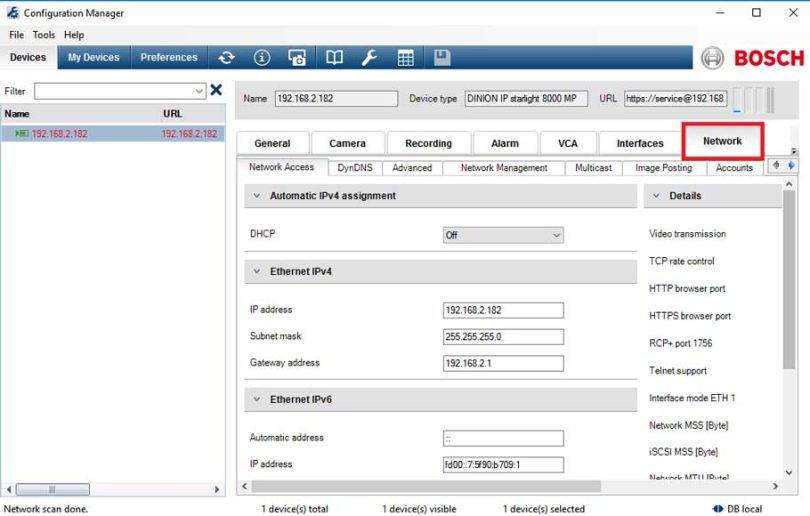Open the Filter combo box dropdown arrow
The height and width of the screenshot is (516, 810).
click(x=199, y=91)
